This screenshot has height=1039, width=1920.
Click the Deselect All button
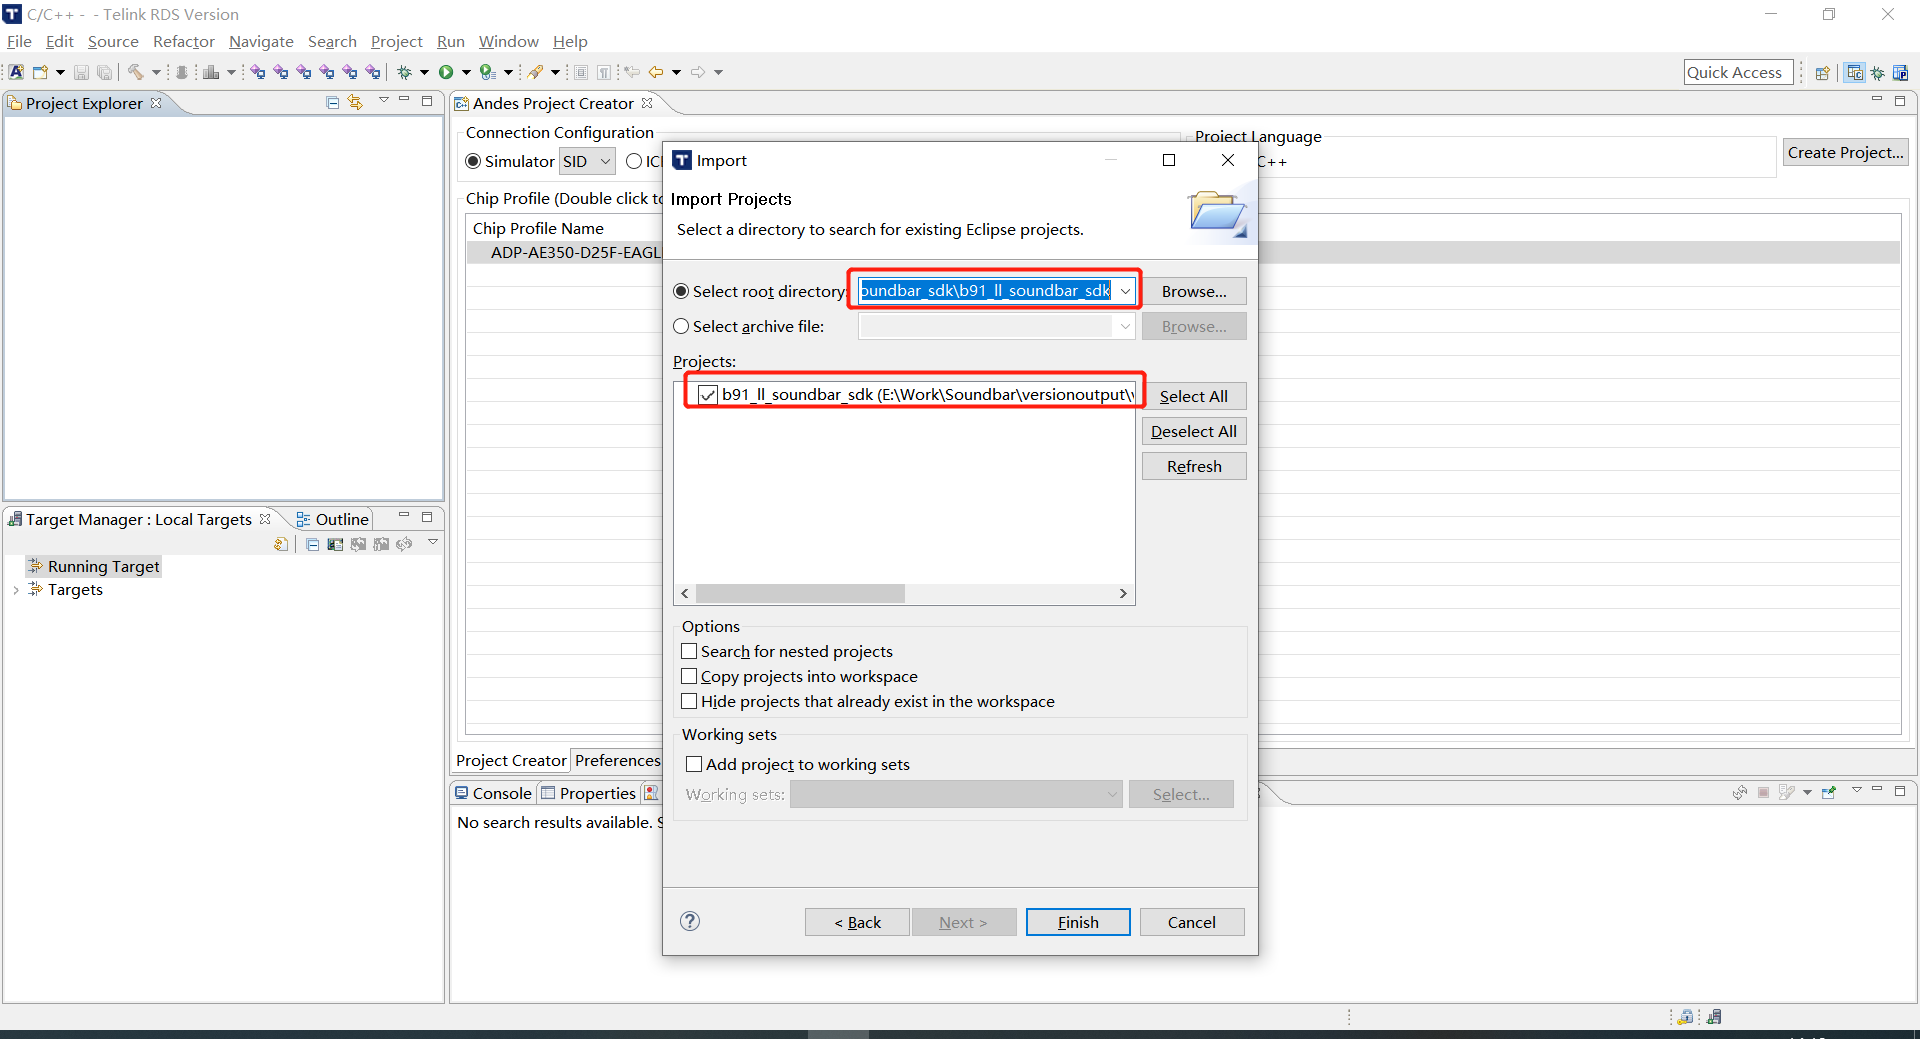[x=1194, y=431]
